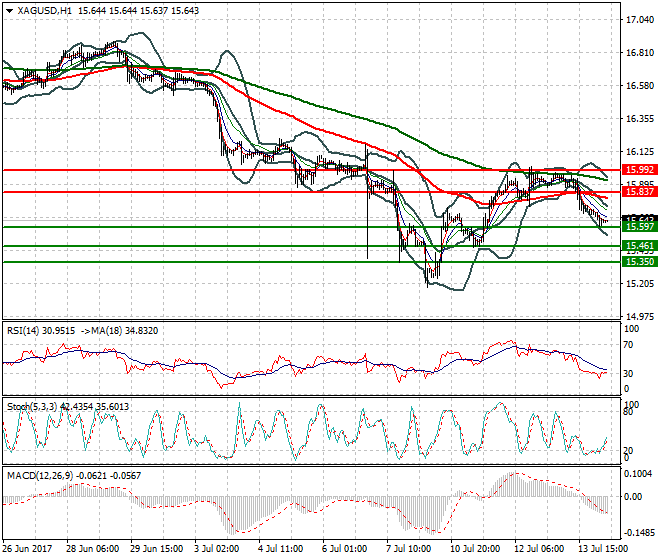Click the 7 Jul 10:00 time label
660x560 pixels.
[x=406, y=549]
